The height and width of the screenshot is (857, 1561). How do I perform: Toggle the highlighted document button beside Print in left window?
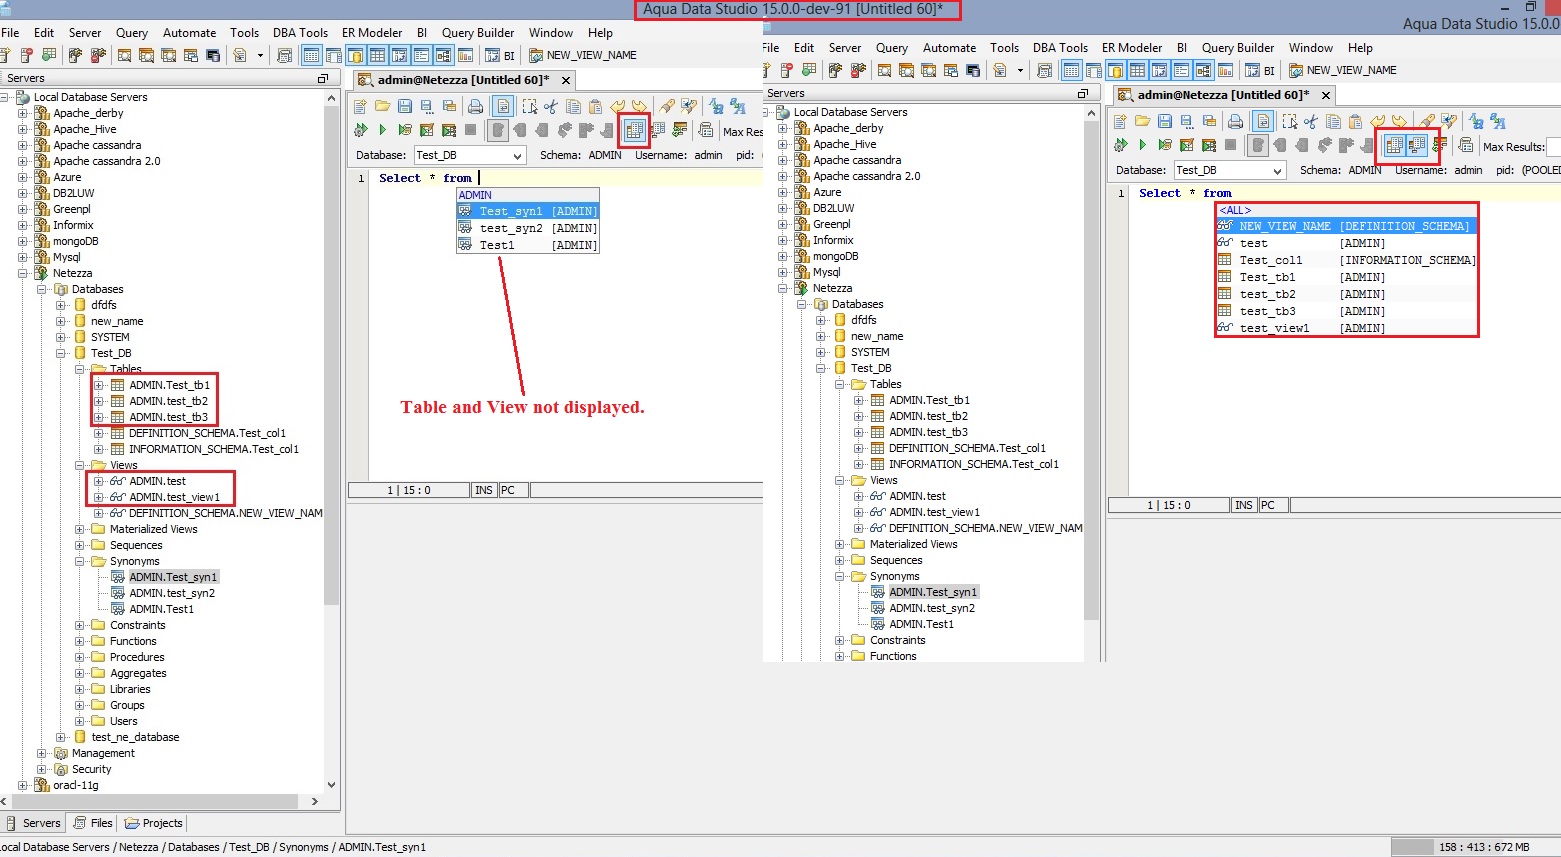pos(503,106)
